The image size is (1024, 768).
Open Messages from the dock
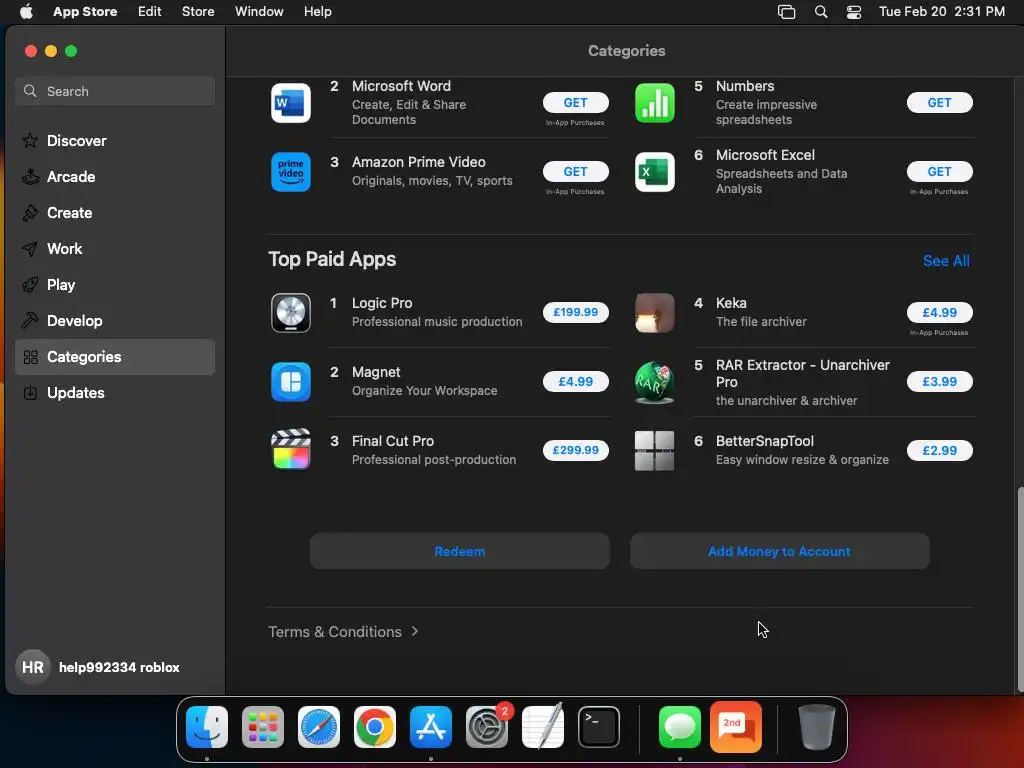tap(680, 727)
